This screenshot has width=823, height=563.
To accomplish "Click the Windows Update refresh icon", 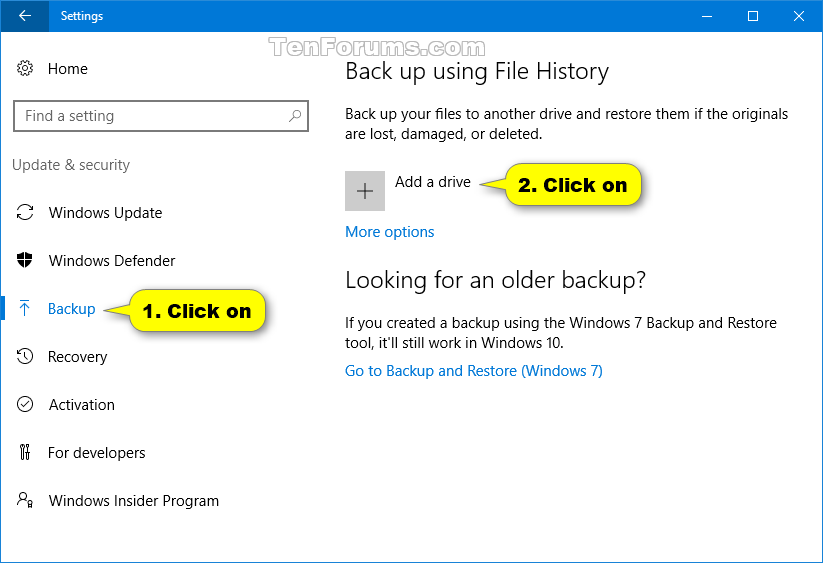I will pyautogui.click(x=25, y=212).
